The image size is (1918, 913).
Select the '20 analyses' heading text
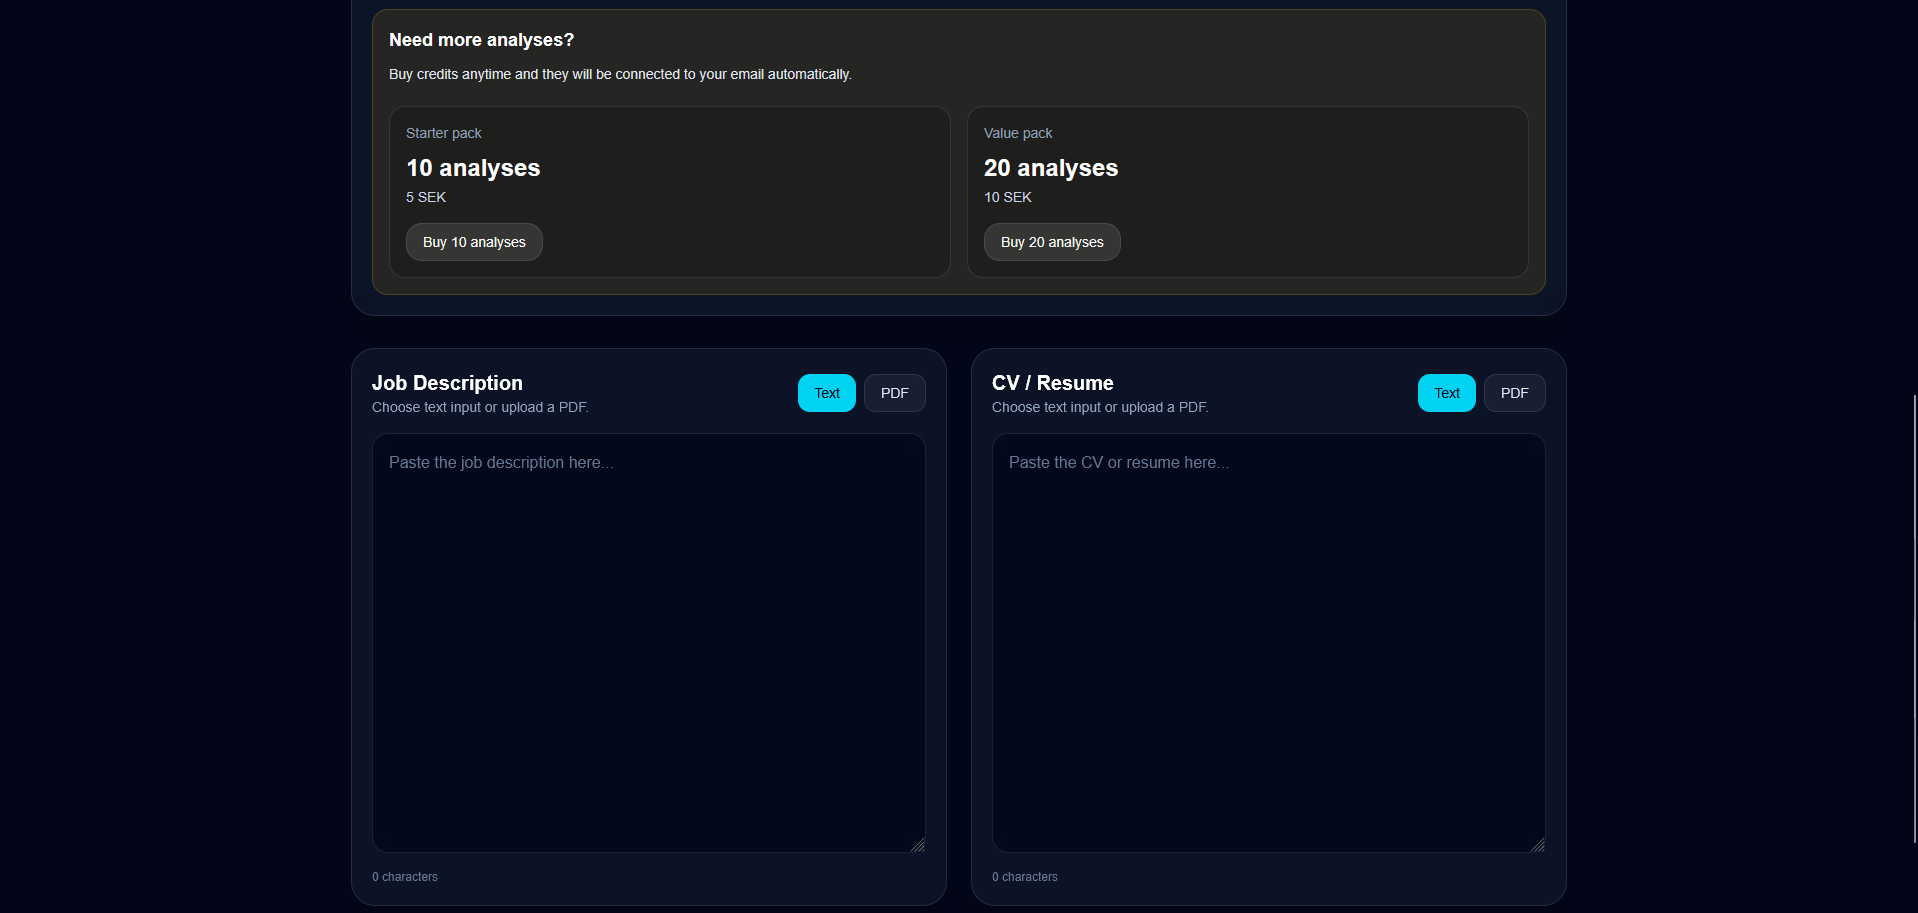(1051, 168)
